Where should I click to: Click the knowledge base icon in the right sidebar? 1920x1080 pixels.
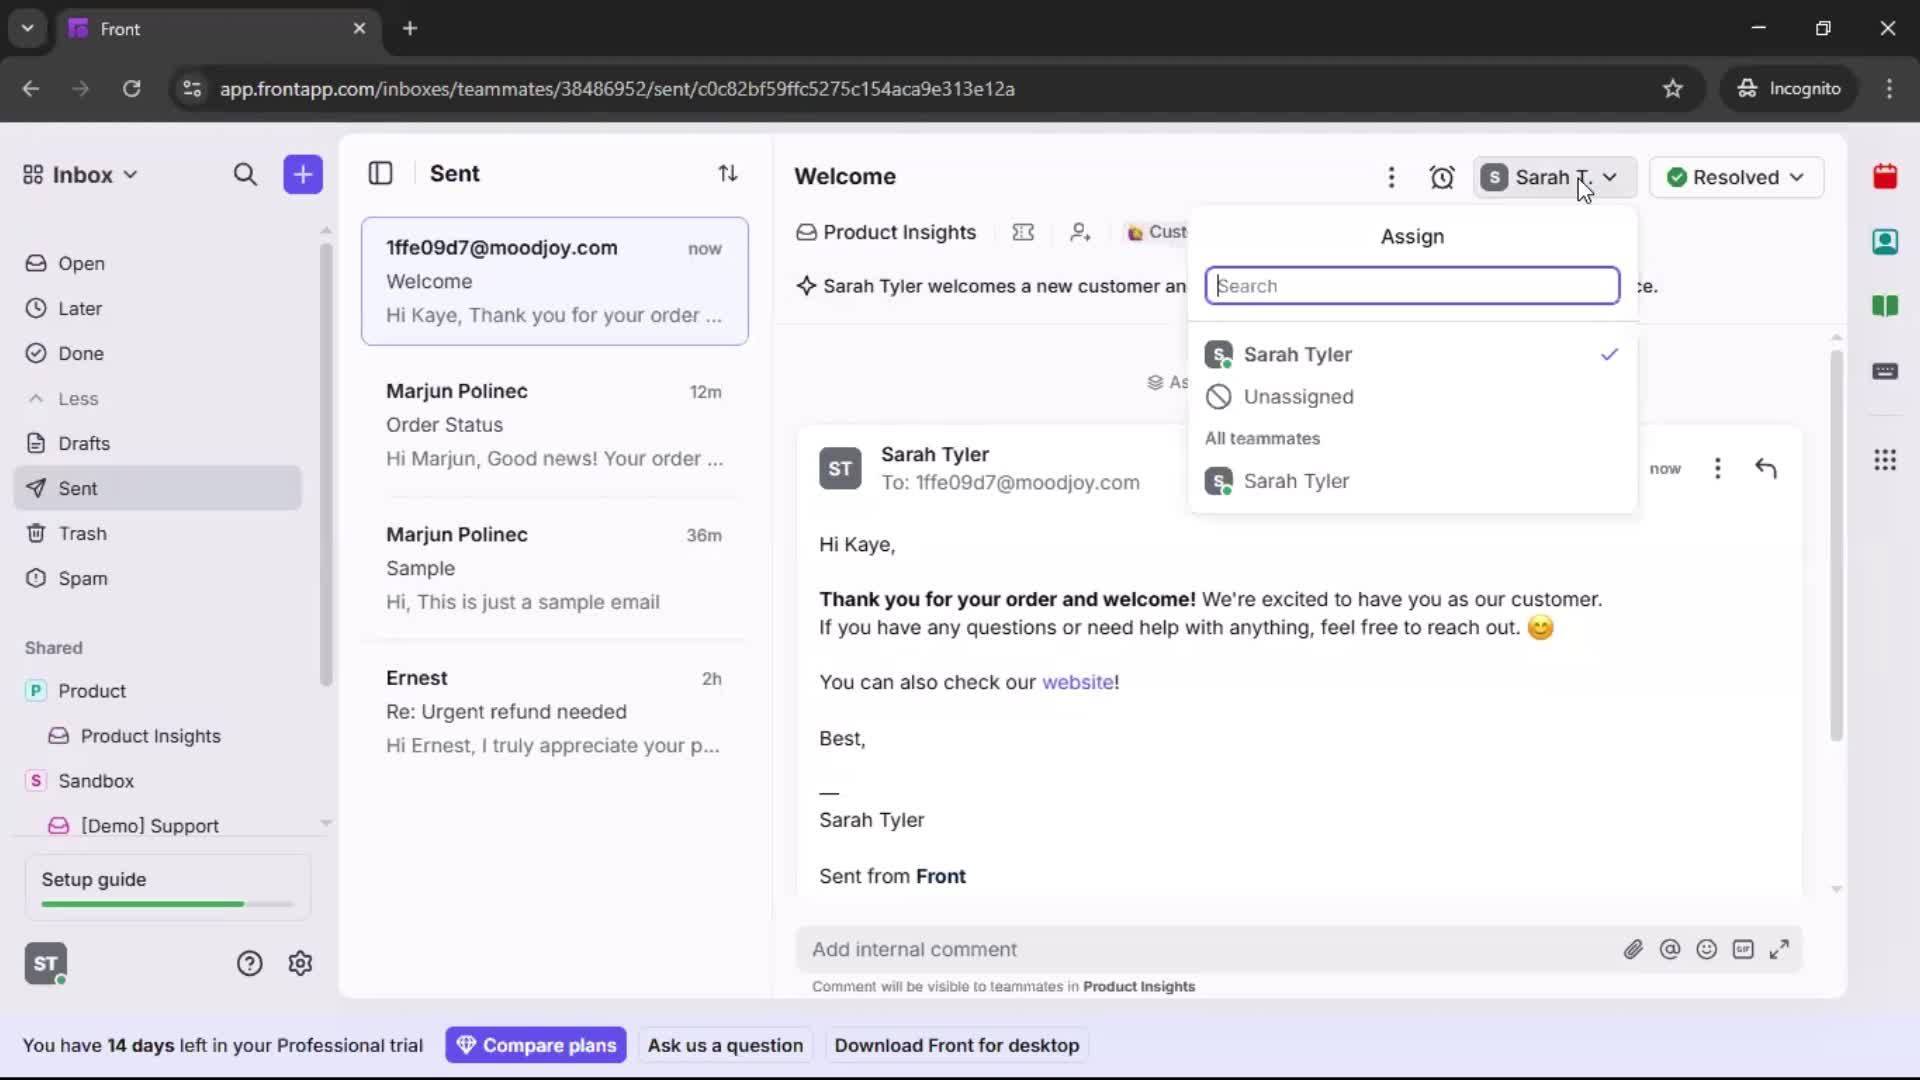tap(1886, 307)
